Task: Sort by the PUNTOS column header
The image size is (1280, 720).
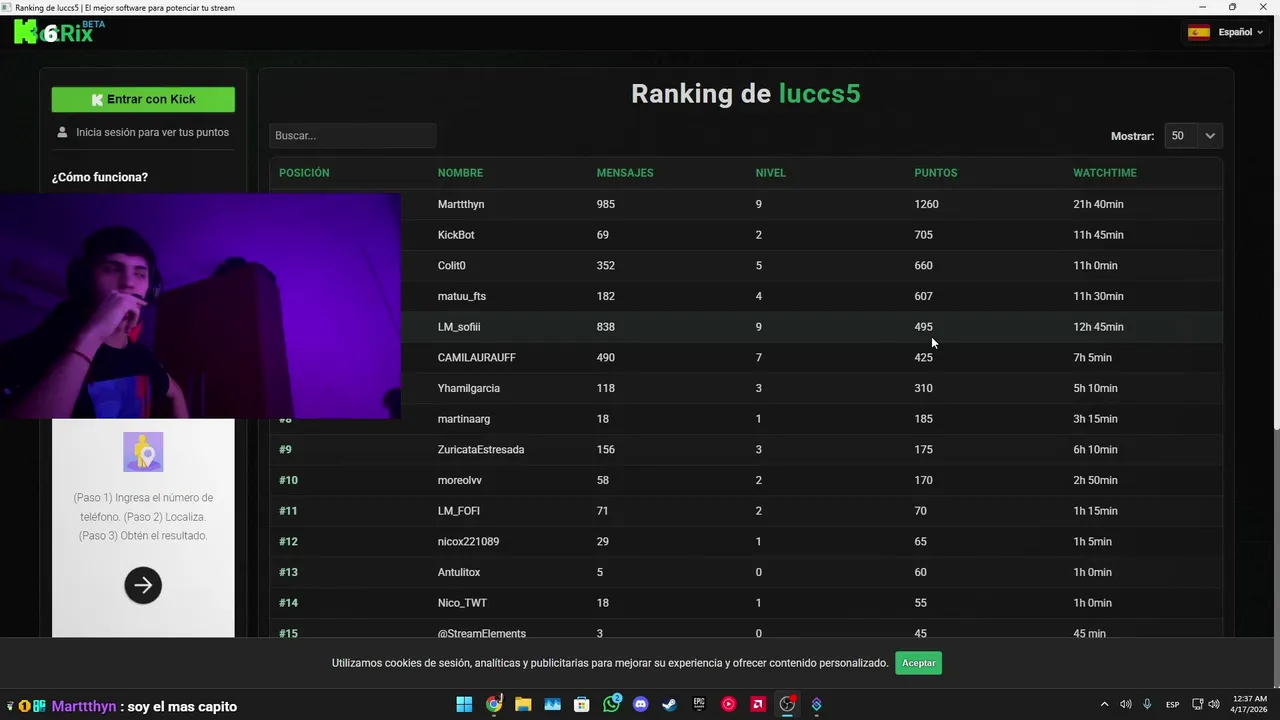Action: pyautogui.click(x=935, y=173)
